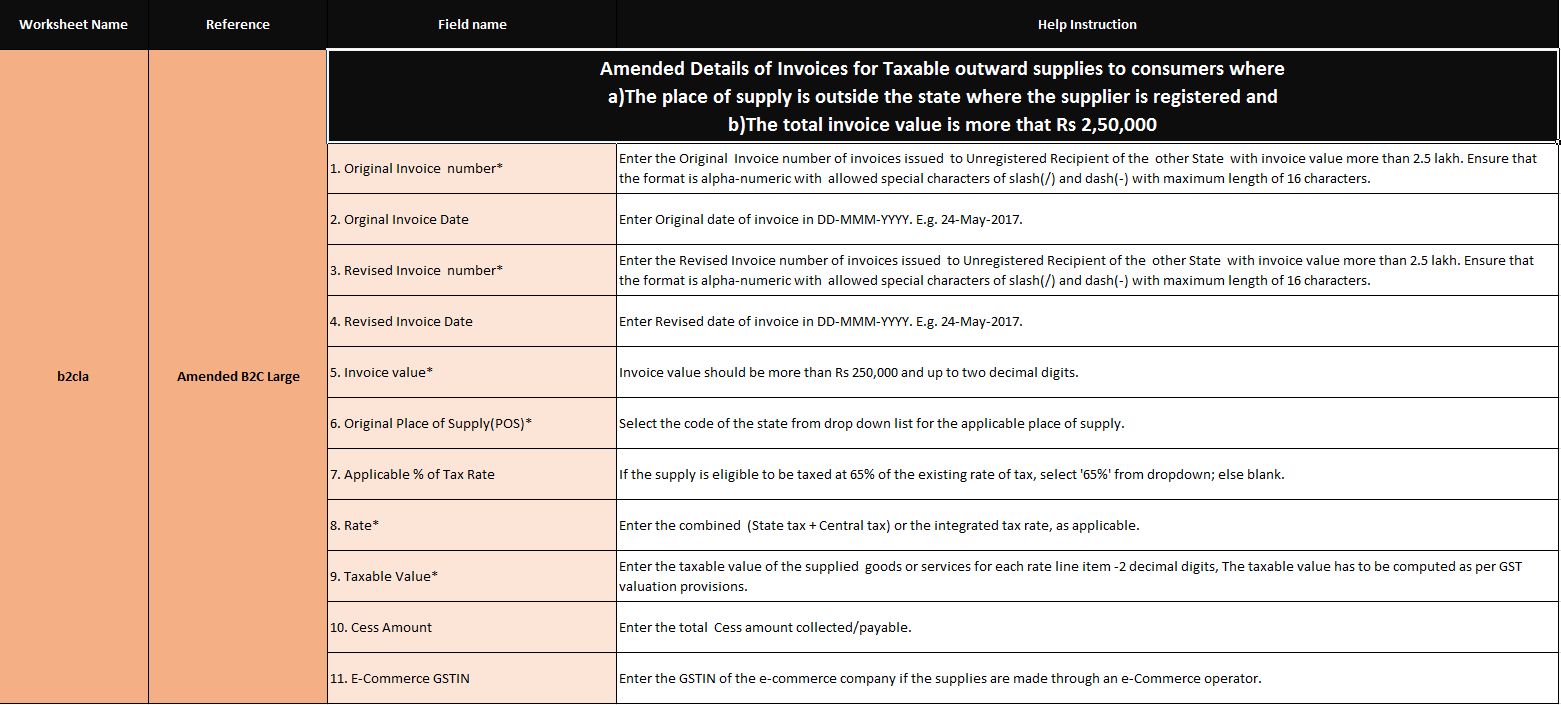Click the E-Commerce GSTIN field cell

pyautogui.click(x=472, y=678)
